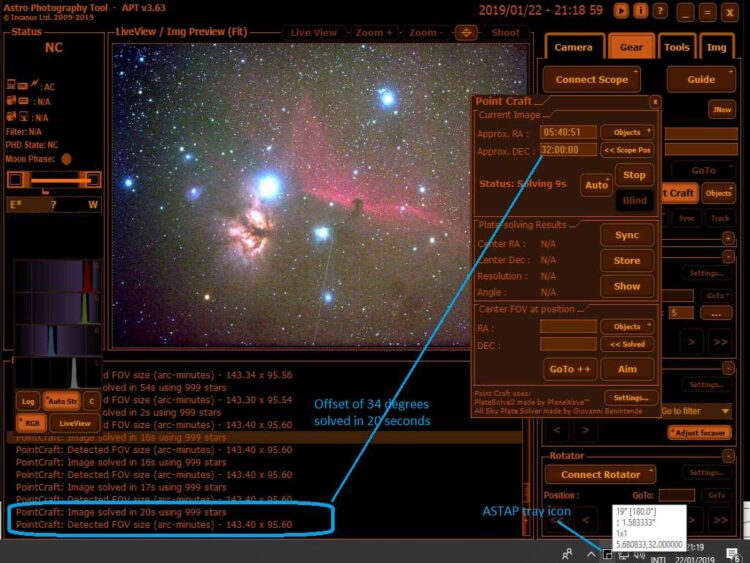
Task: Click the LiveView button under histogram
Action: coord(75,423)
